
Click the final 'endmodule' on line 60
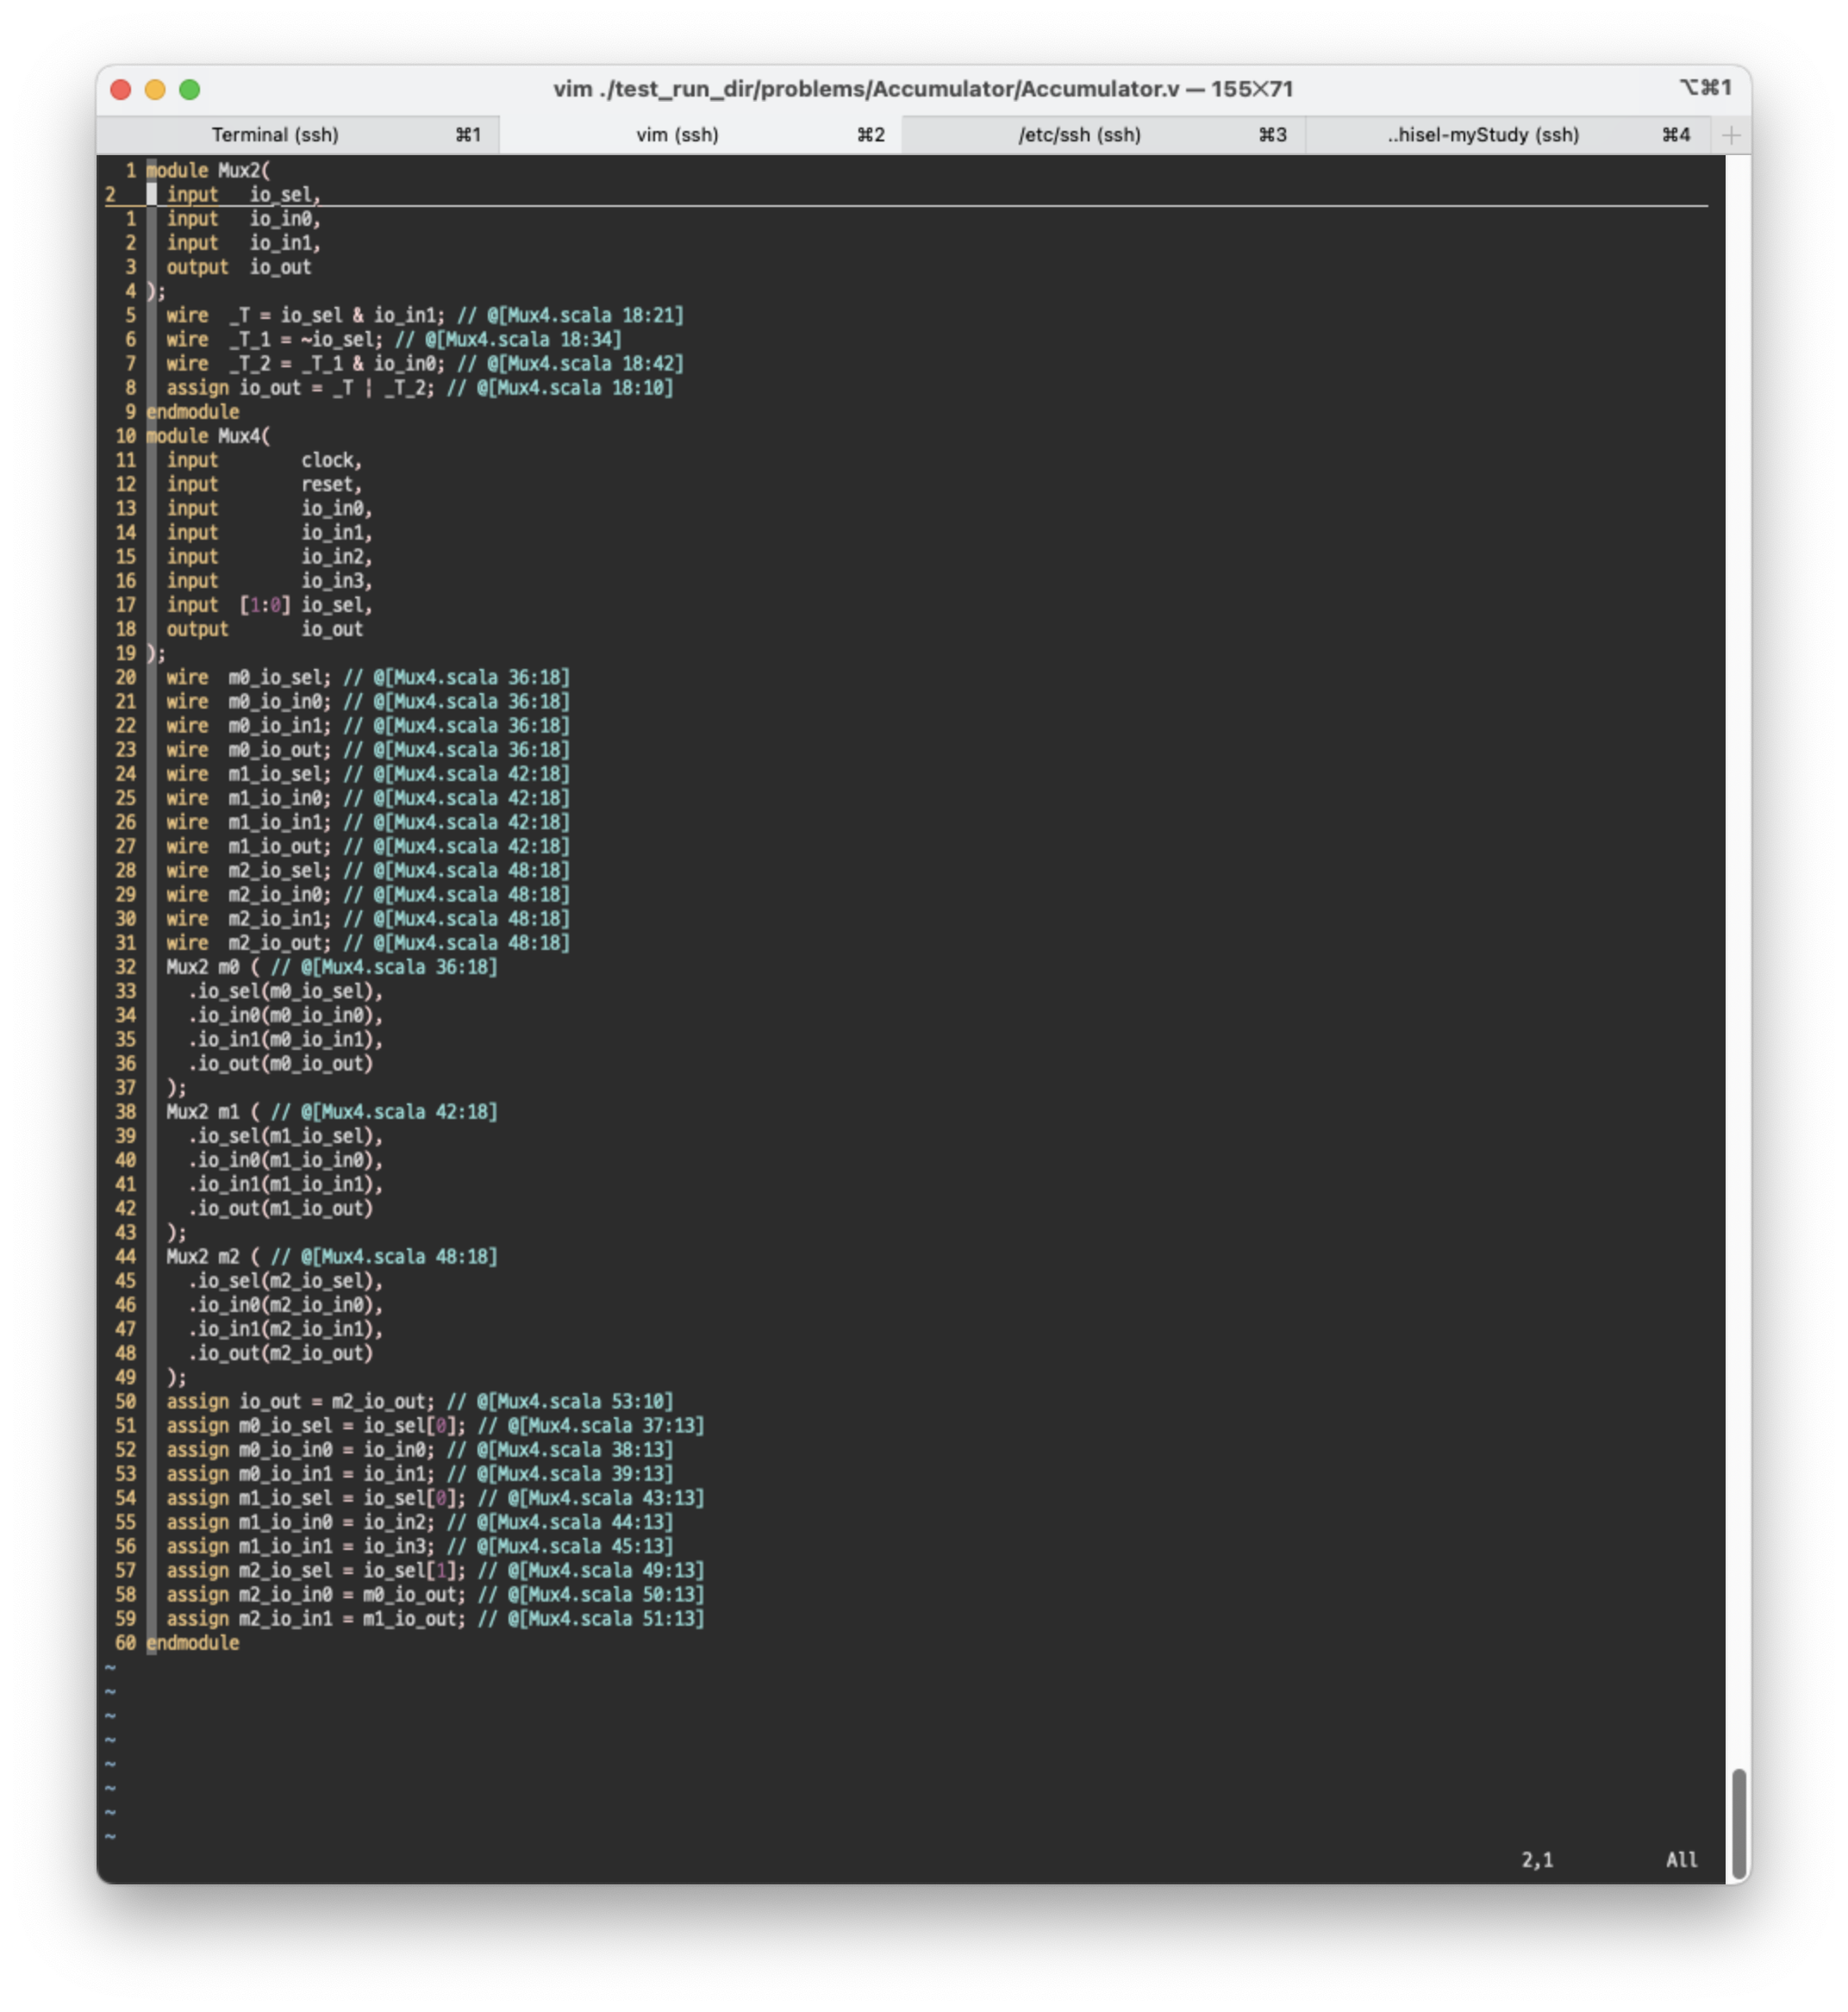(x=193, y=1643)
